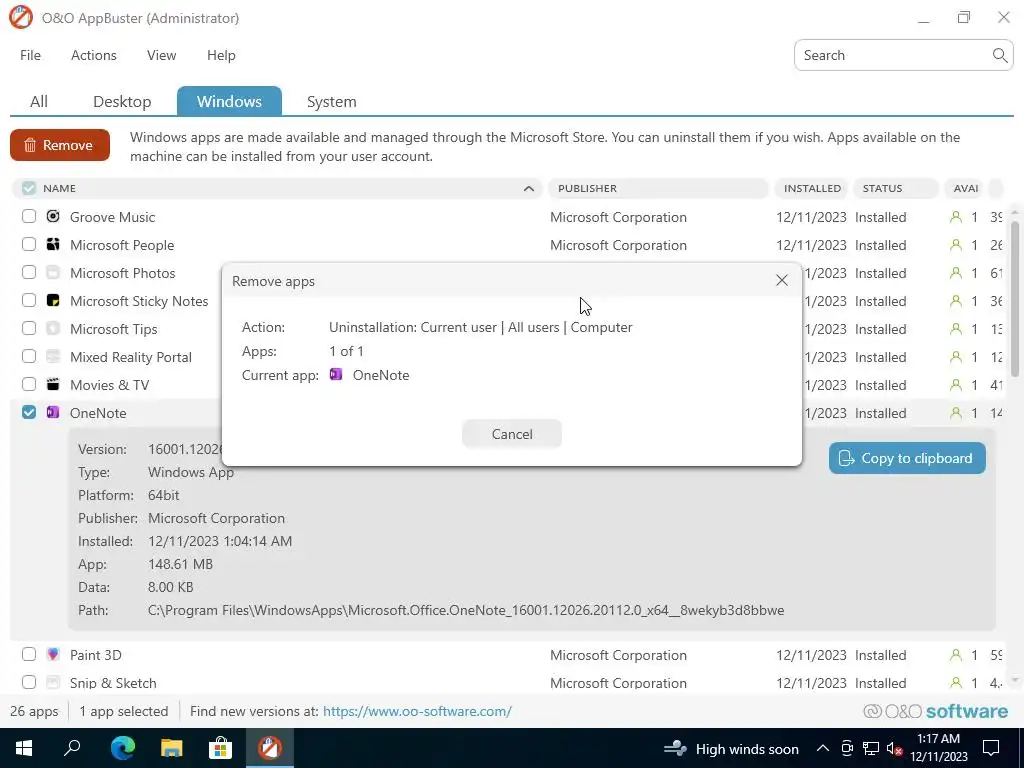Switch to the All tab

click(x=39, y=102)
